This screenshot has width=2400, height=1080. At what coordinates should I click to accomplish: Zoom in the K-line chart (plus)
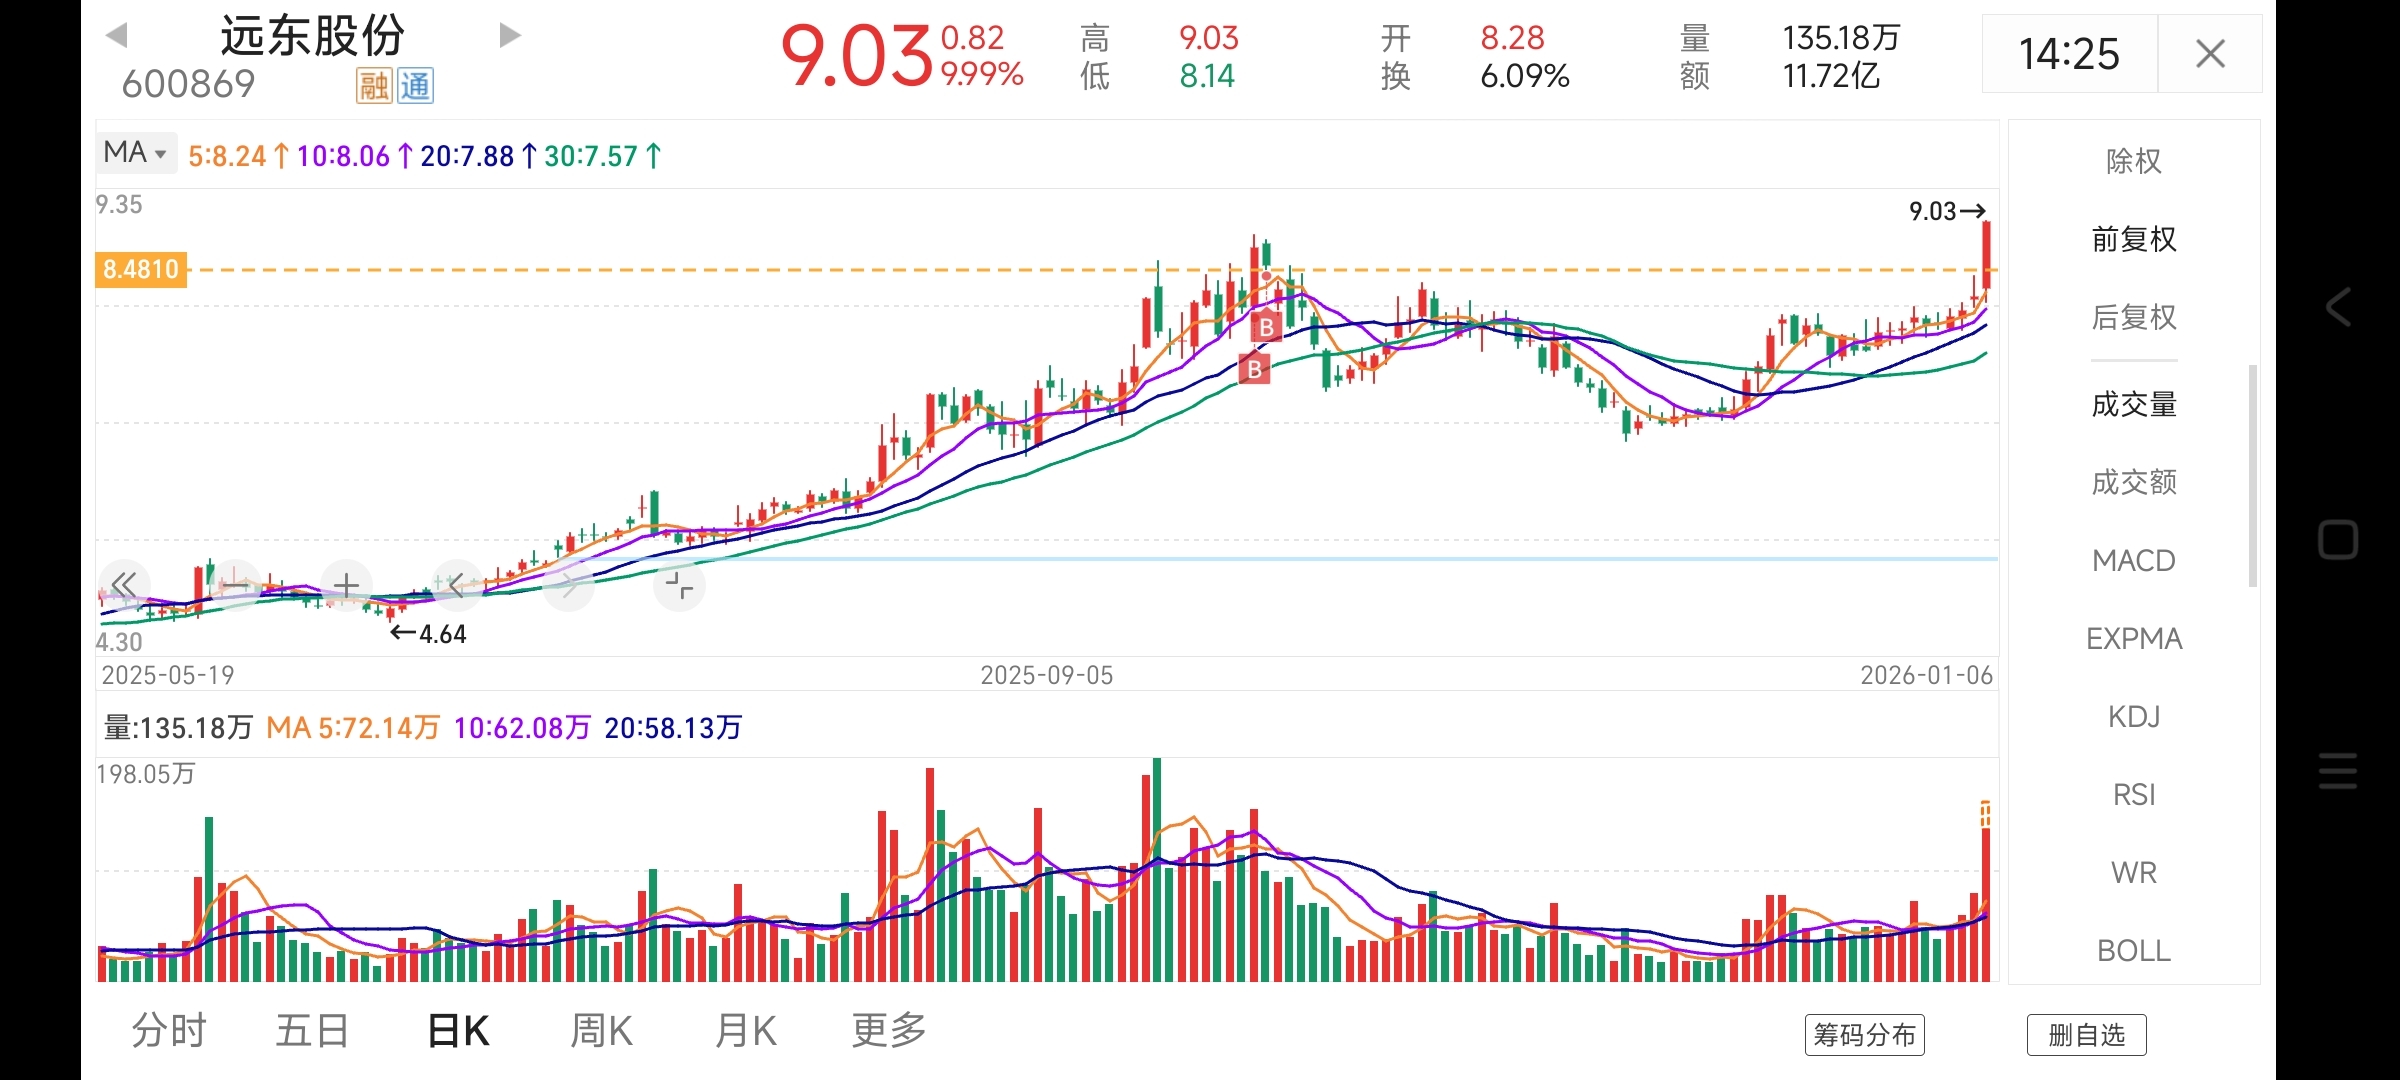coord(347,585)
